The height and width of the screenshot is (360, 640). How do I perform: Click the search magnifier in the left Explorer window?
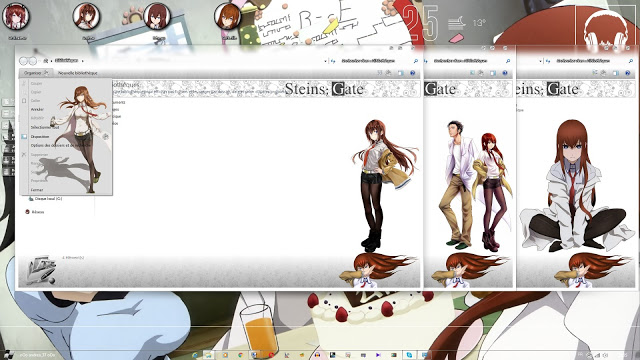(416, 61)
